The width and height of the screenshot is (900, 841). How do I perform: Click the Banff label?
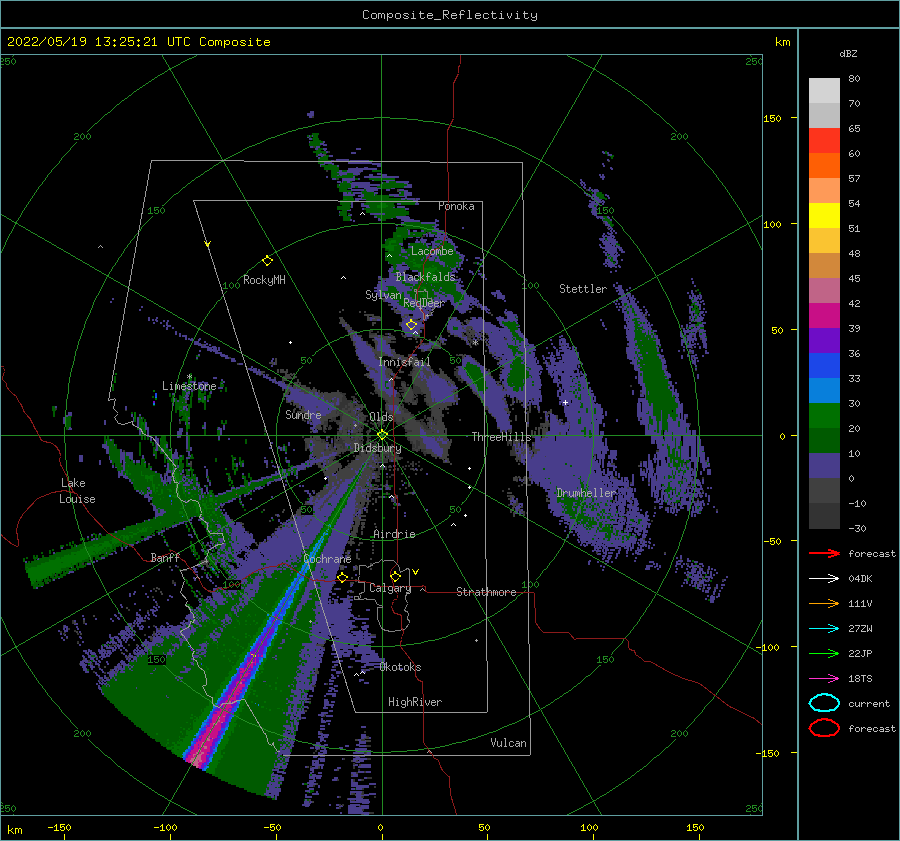point(165,557)
